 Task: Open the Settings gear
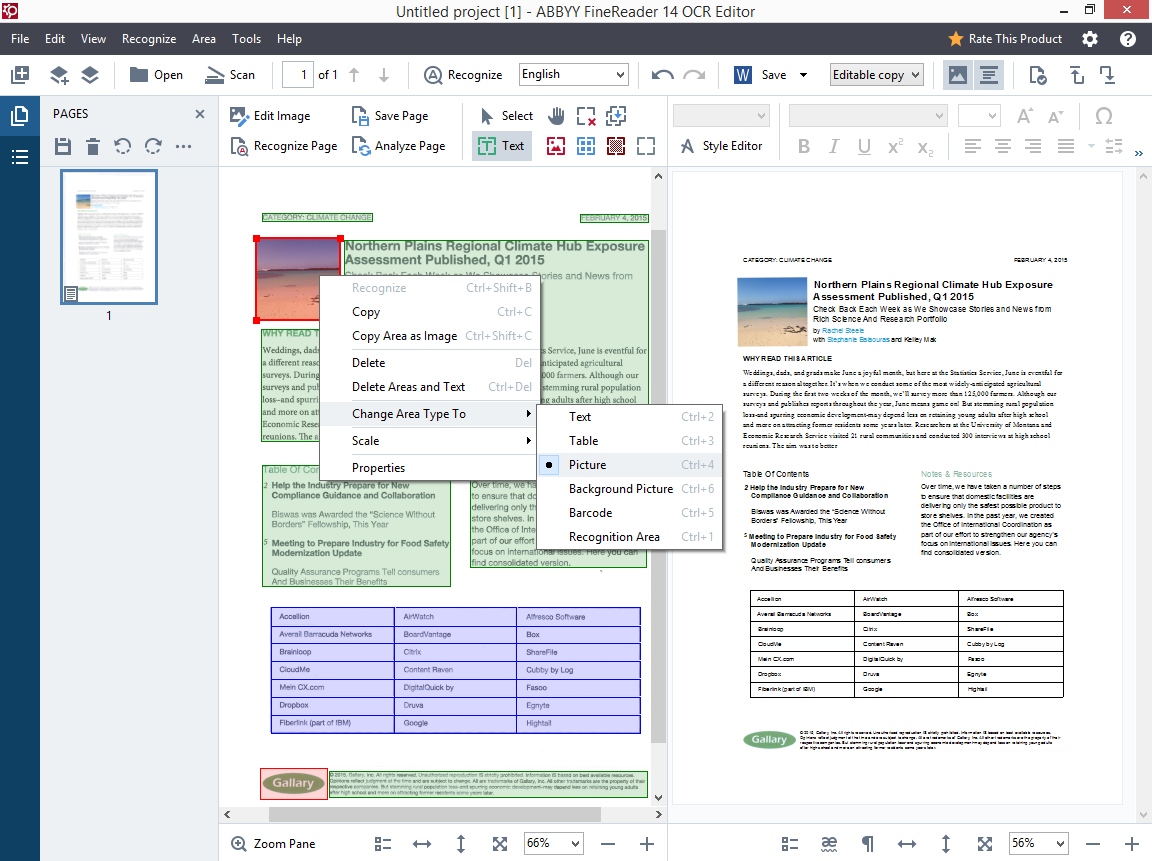click(x=1090, y=39)
